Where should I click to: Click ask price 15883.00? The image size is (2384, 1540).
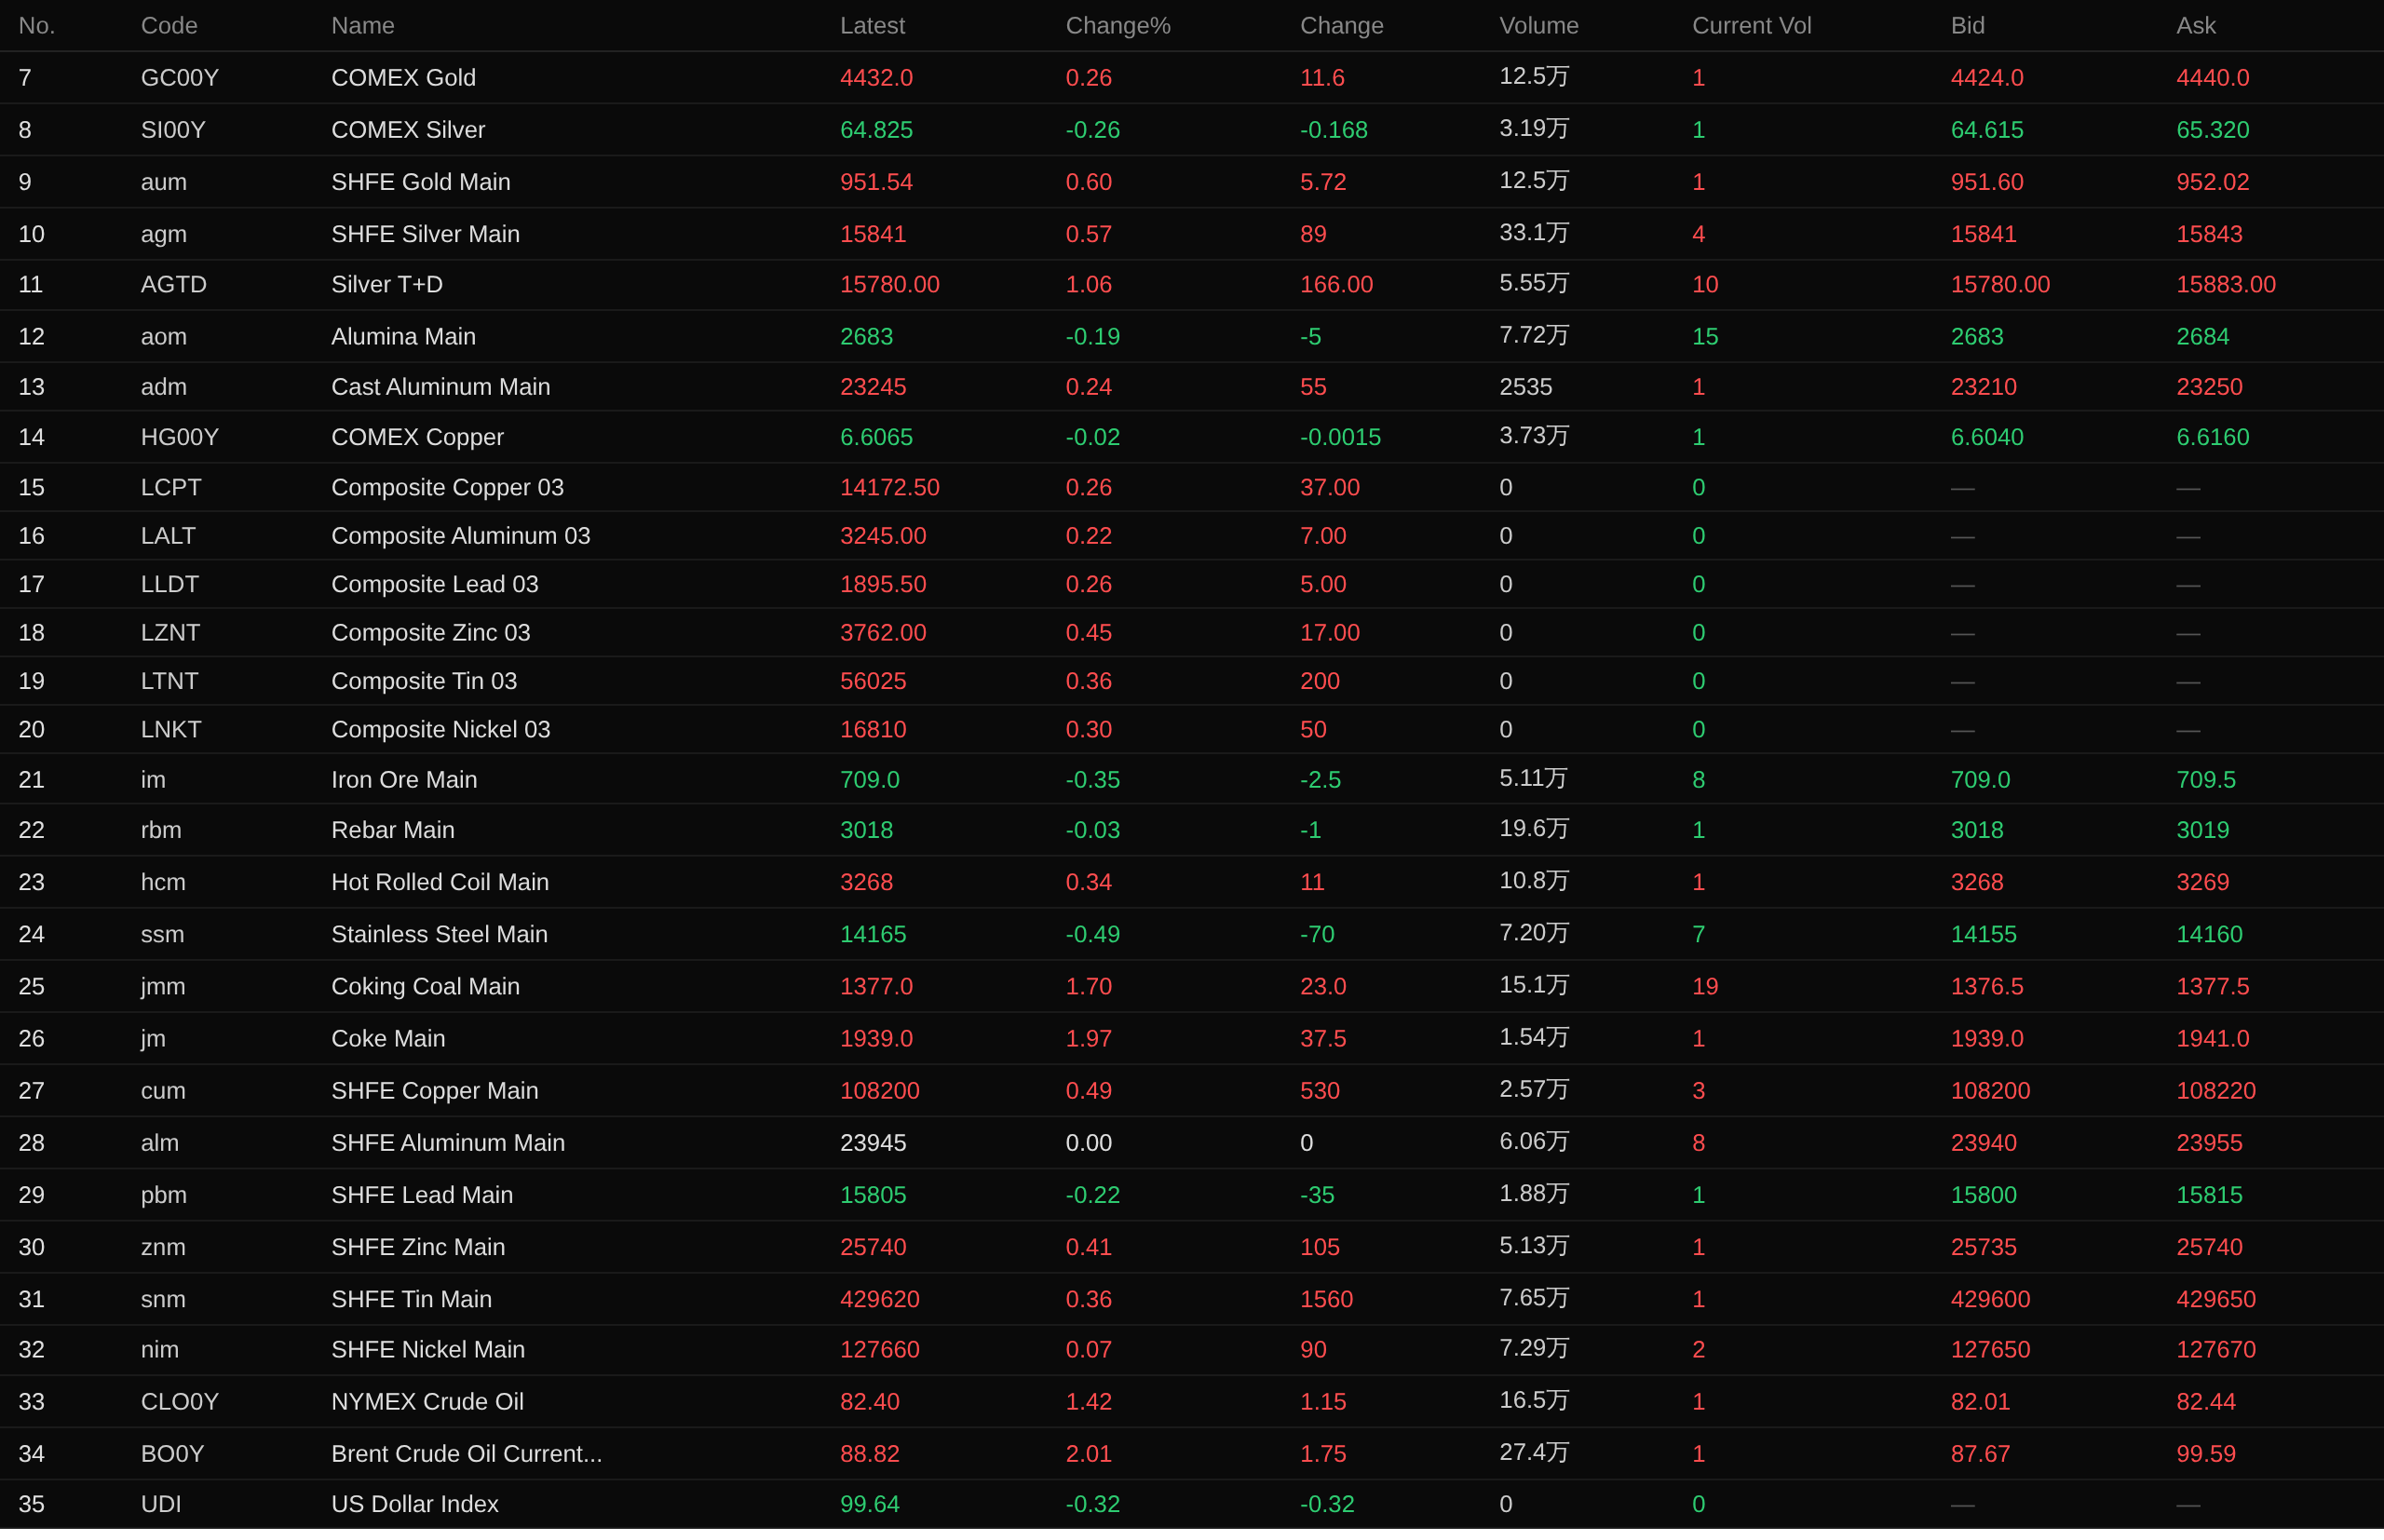[2226, 285]
